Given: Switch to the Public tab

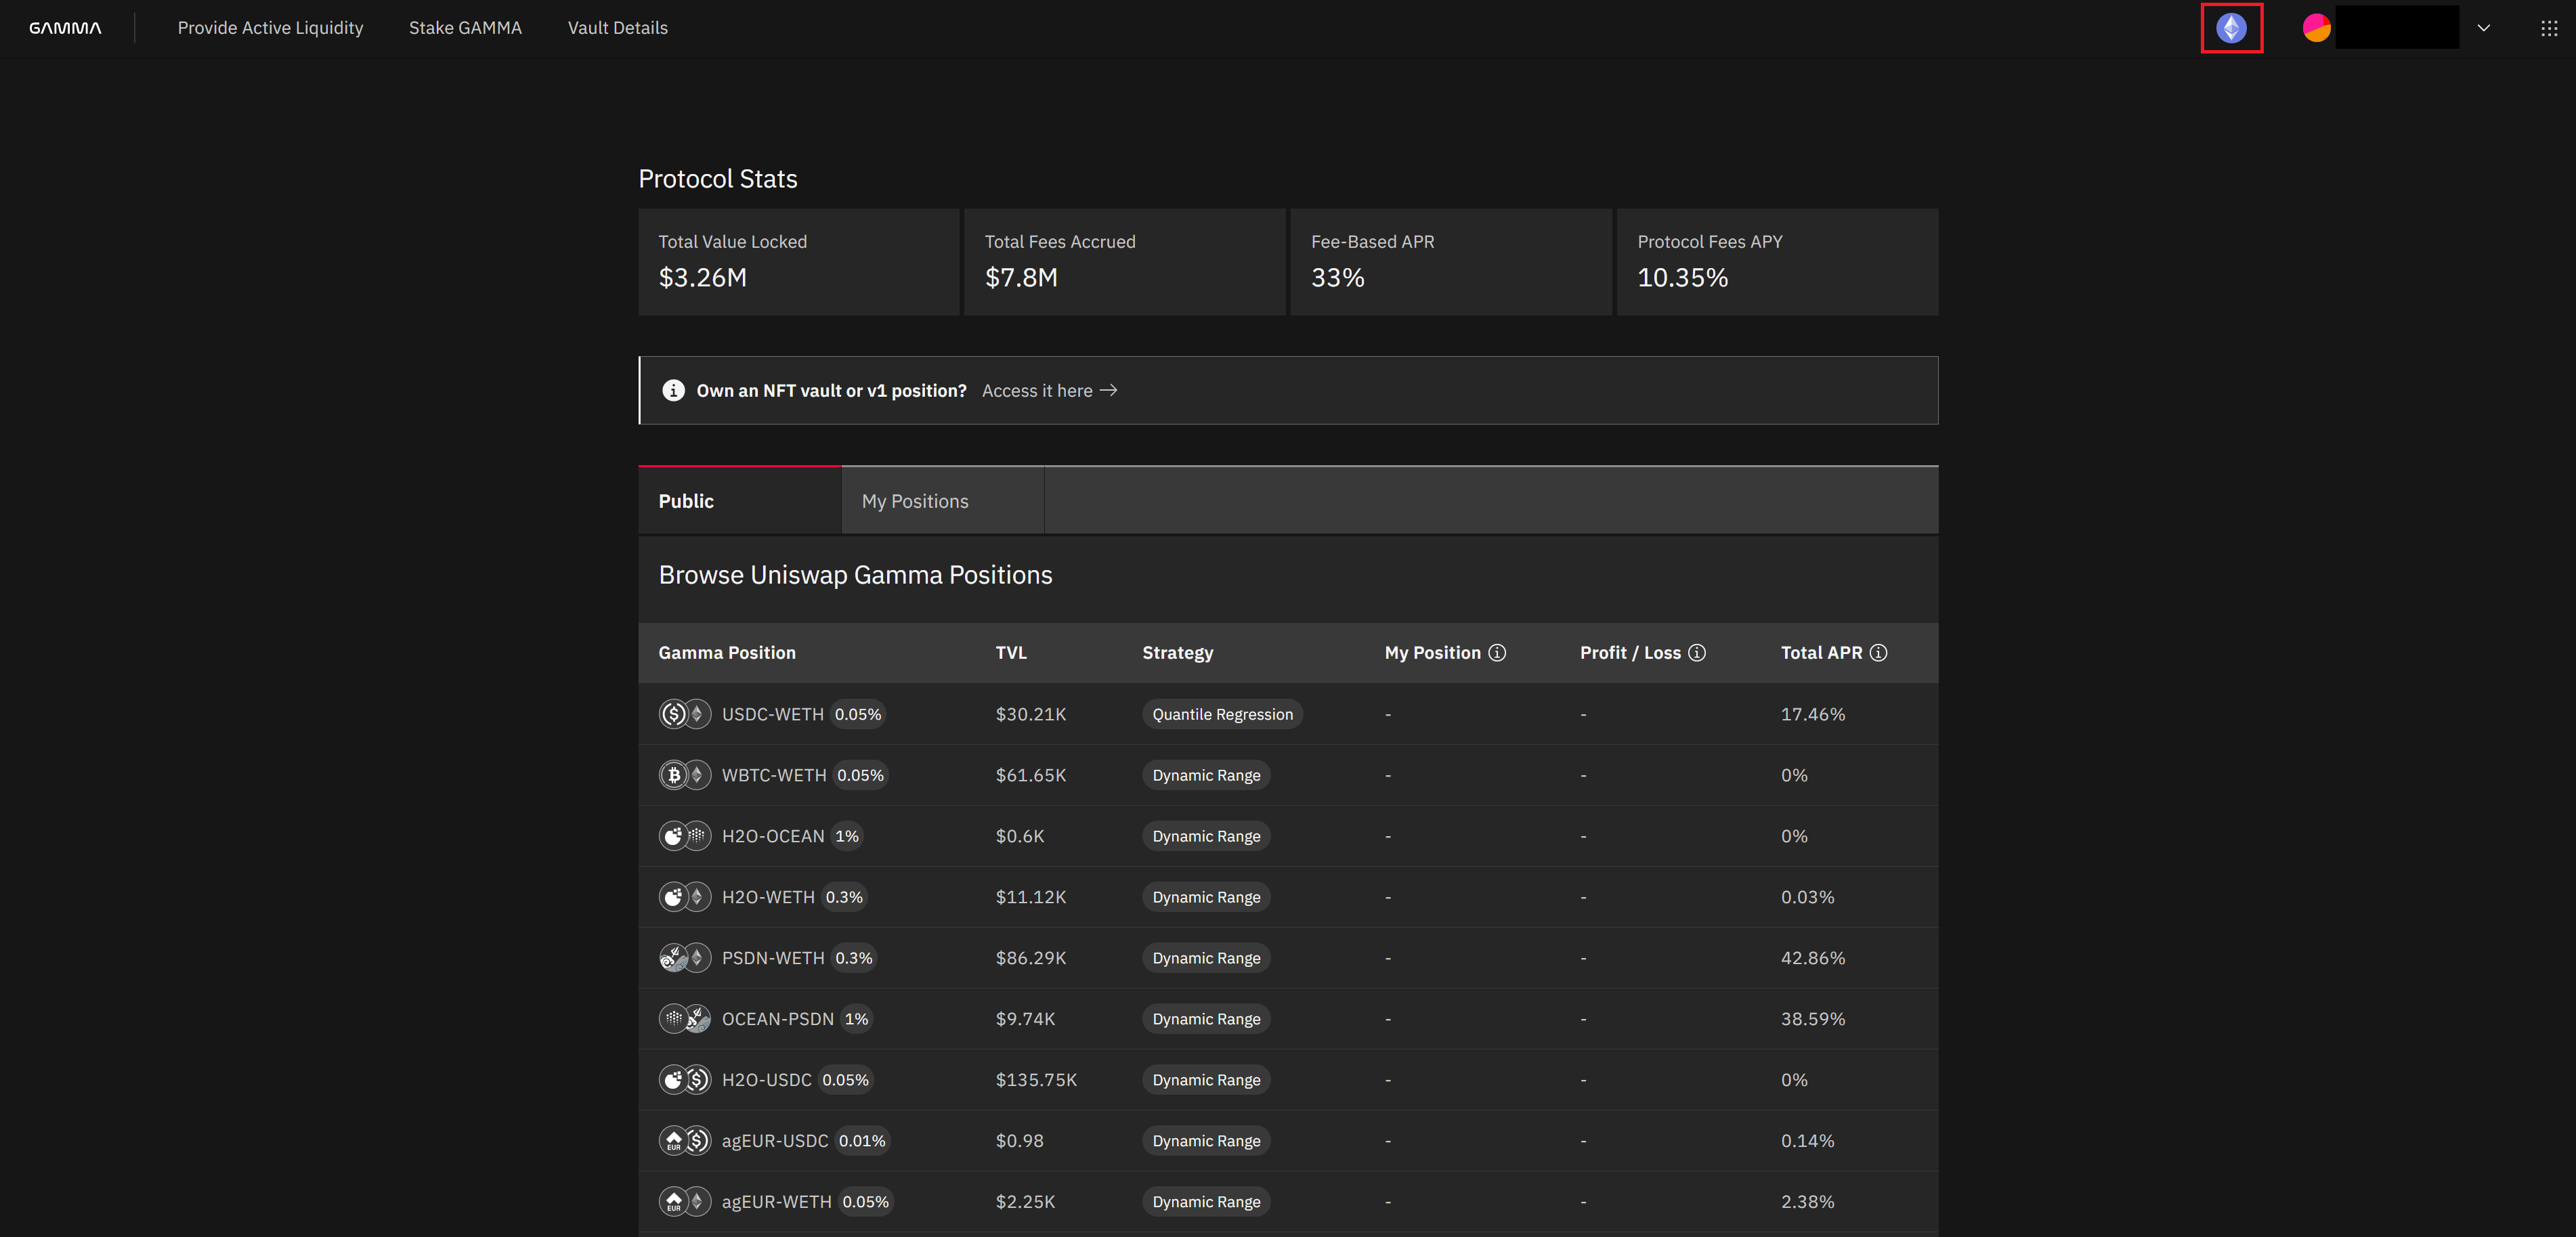Looking at the screenshot, I should [740, 501].
